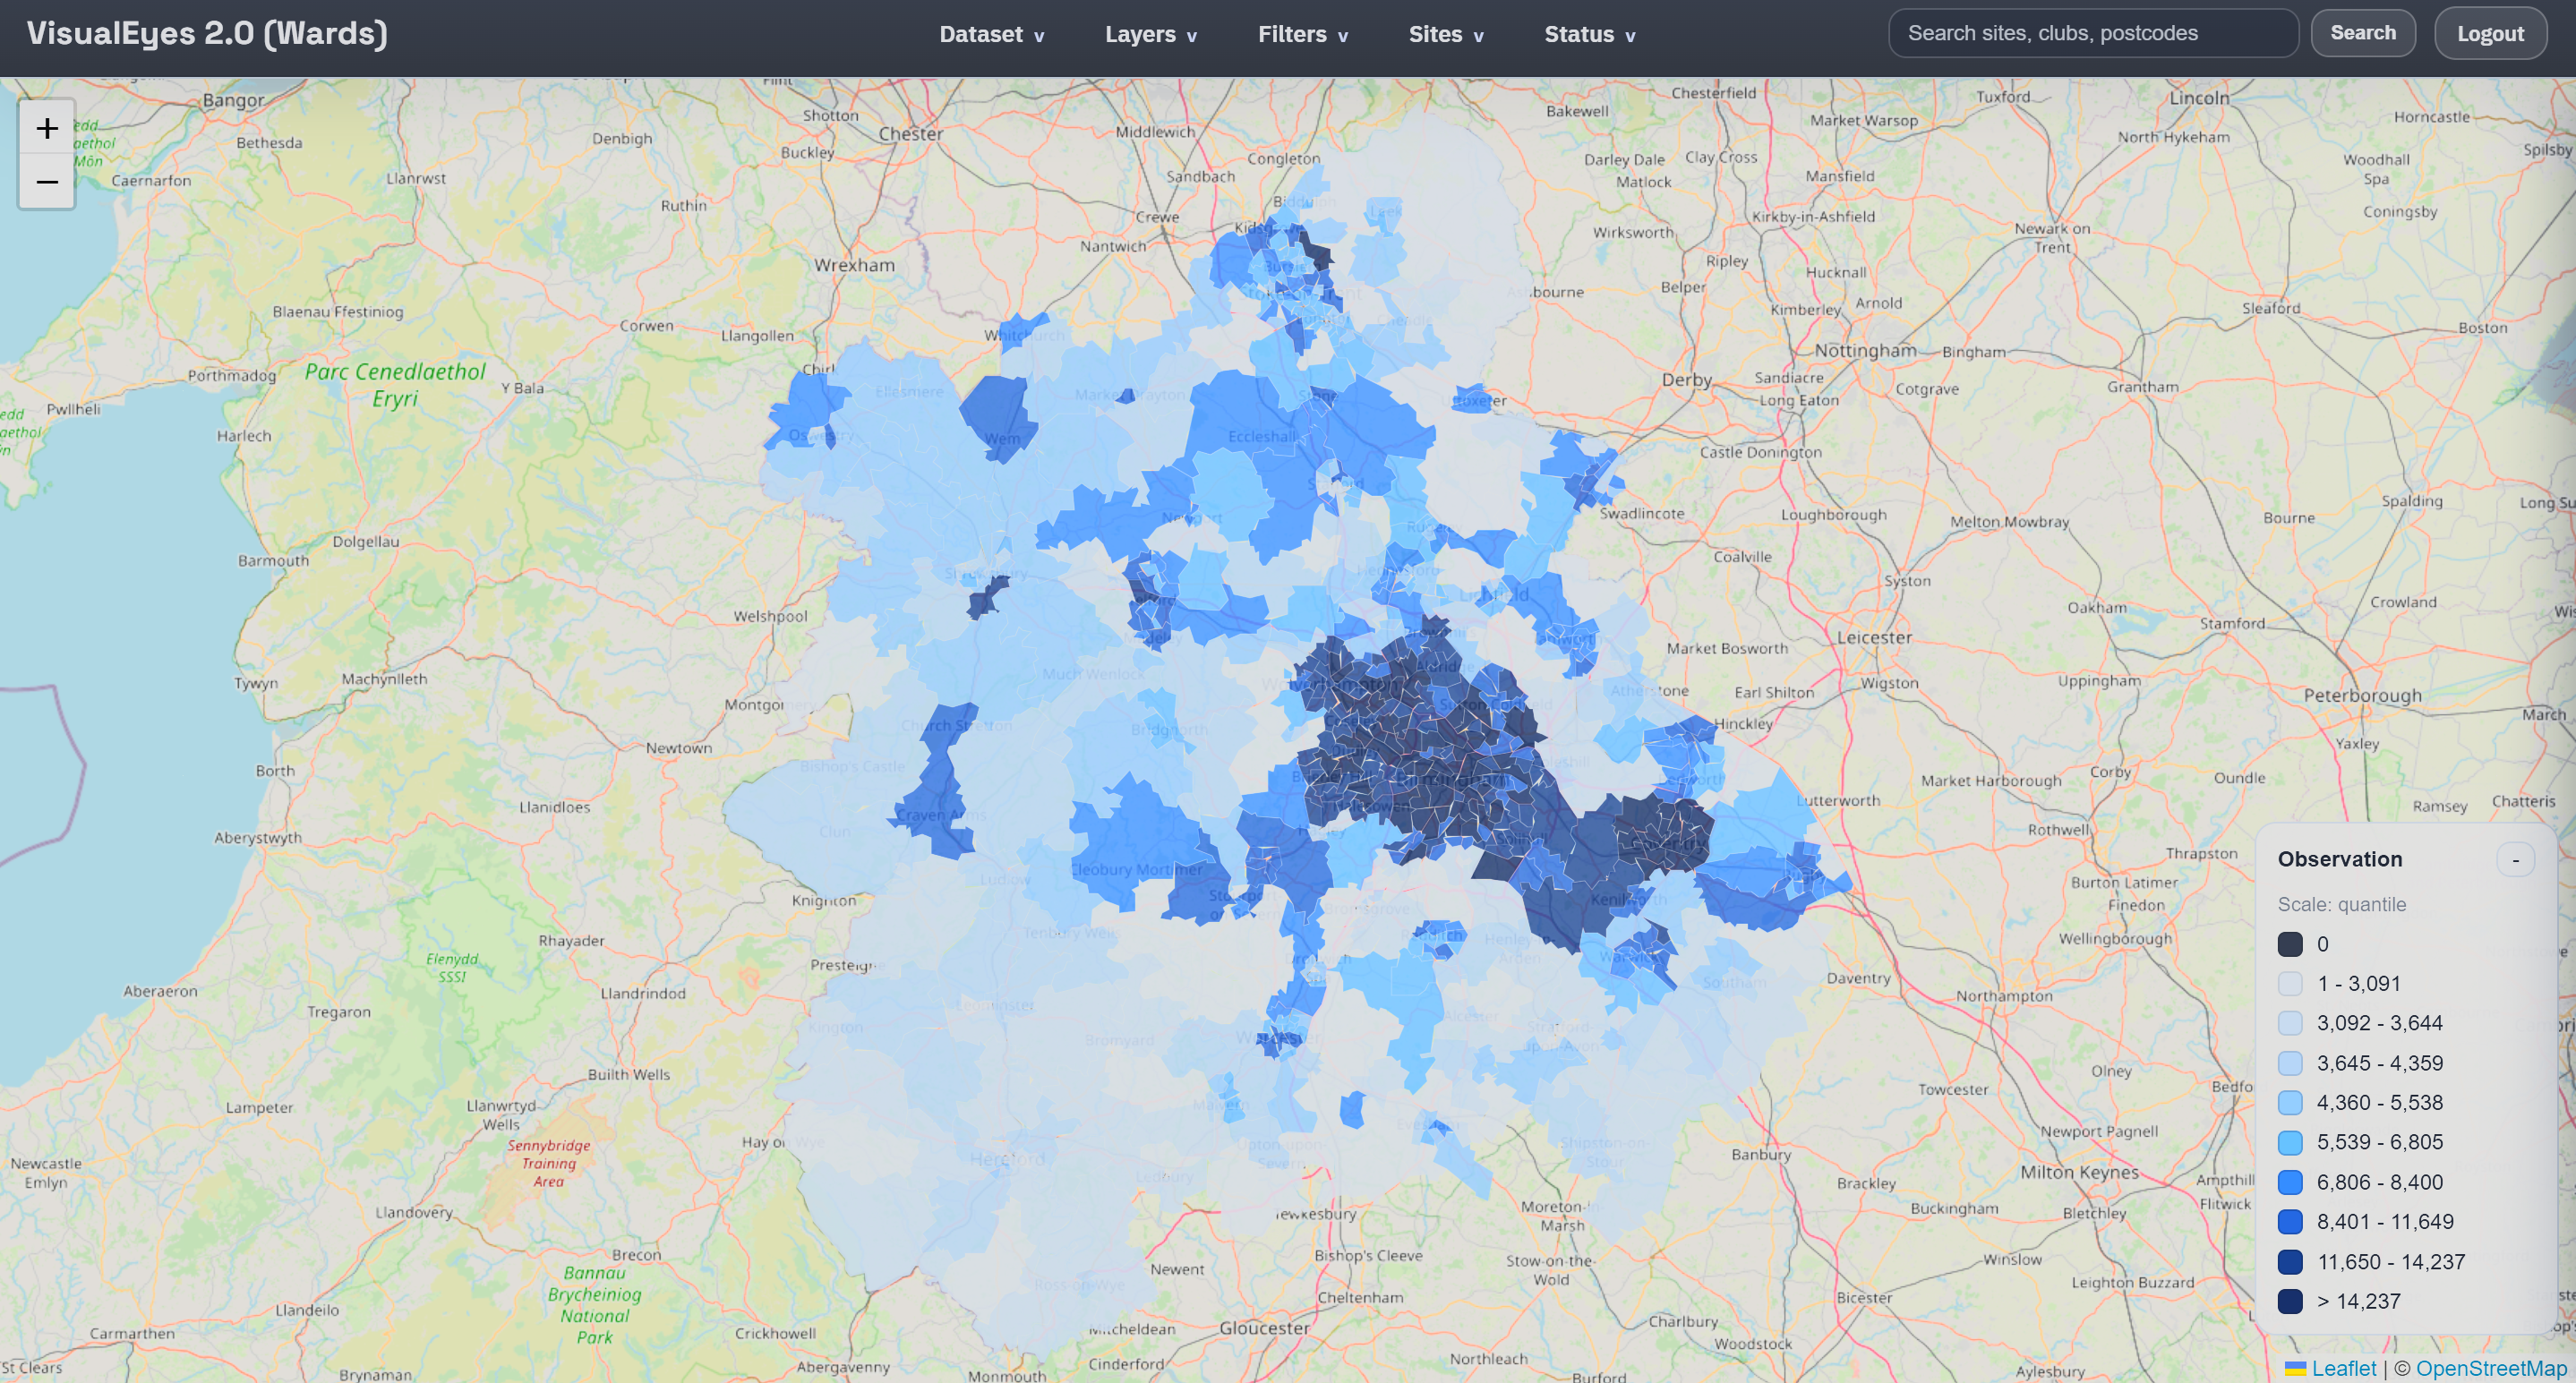Expand the Layers dropdown
The image size is (2576, 1383).
tap(1149, 33)
